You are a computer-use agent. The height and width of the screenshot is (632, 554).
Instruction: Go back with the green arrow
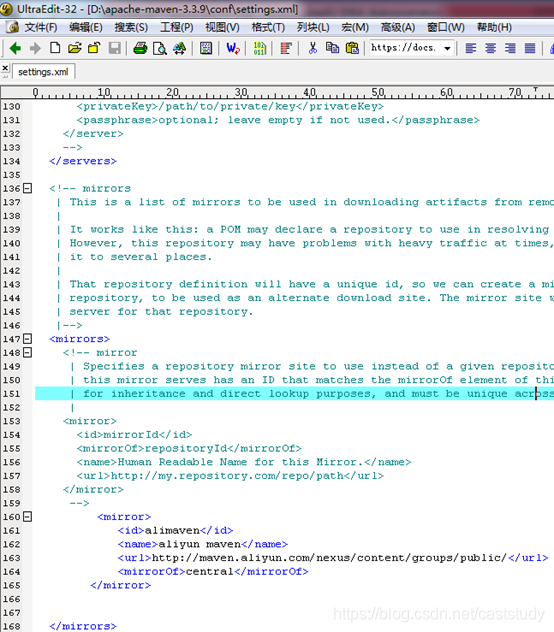pyautogui.click(x=15, y=49)
